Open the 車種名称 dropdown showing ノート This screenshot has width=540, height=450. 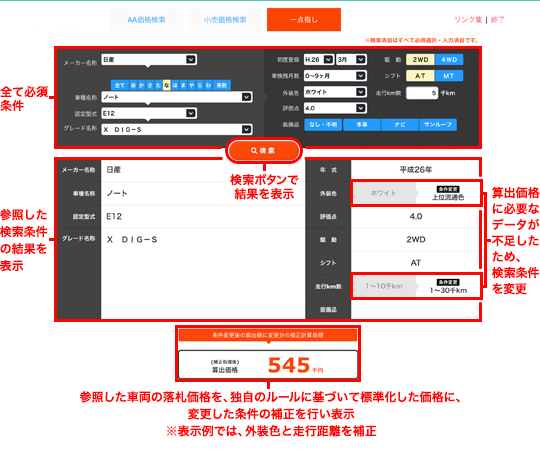177,97
